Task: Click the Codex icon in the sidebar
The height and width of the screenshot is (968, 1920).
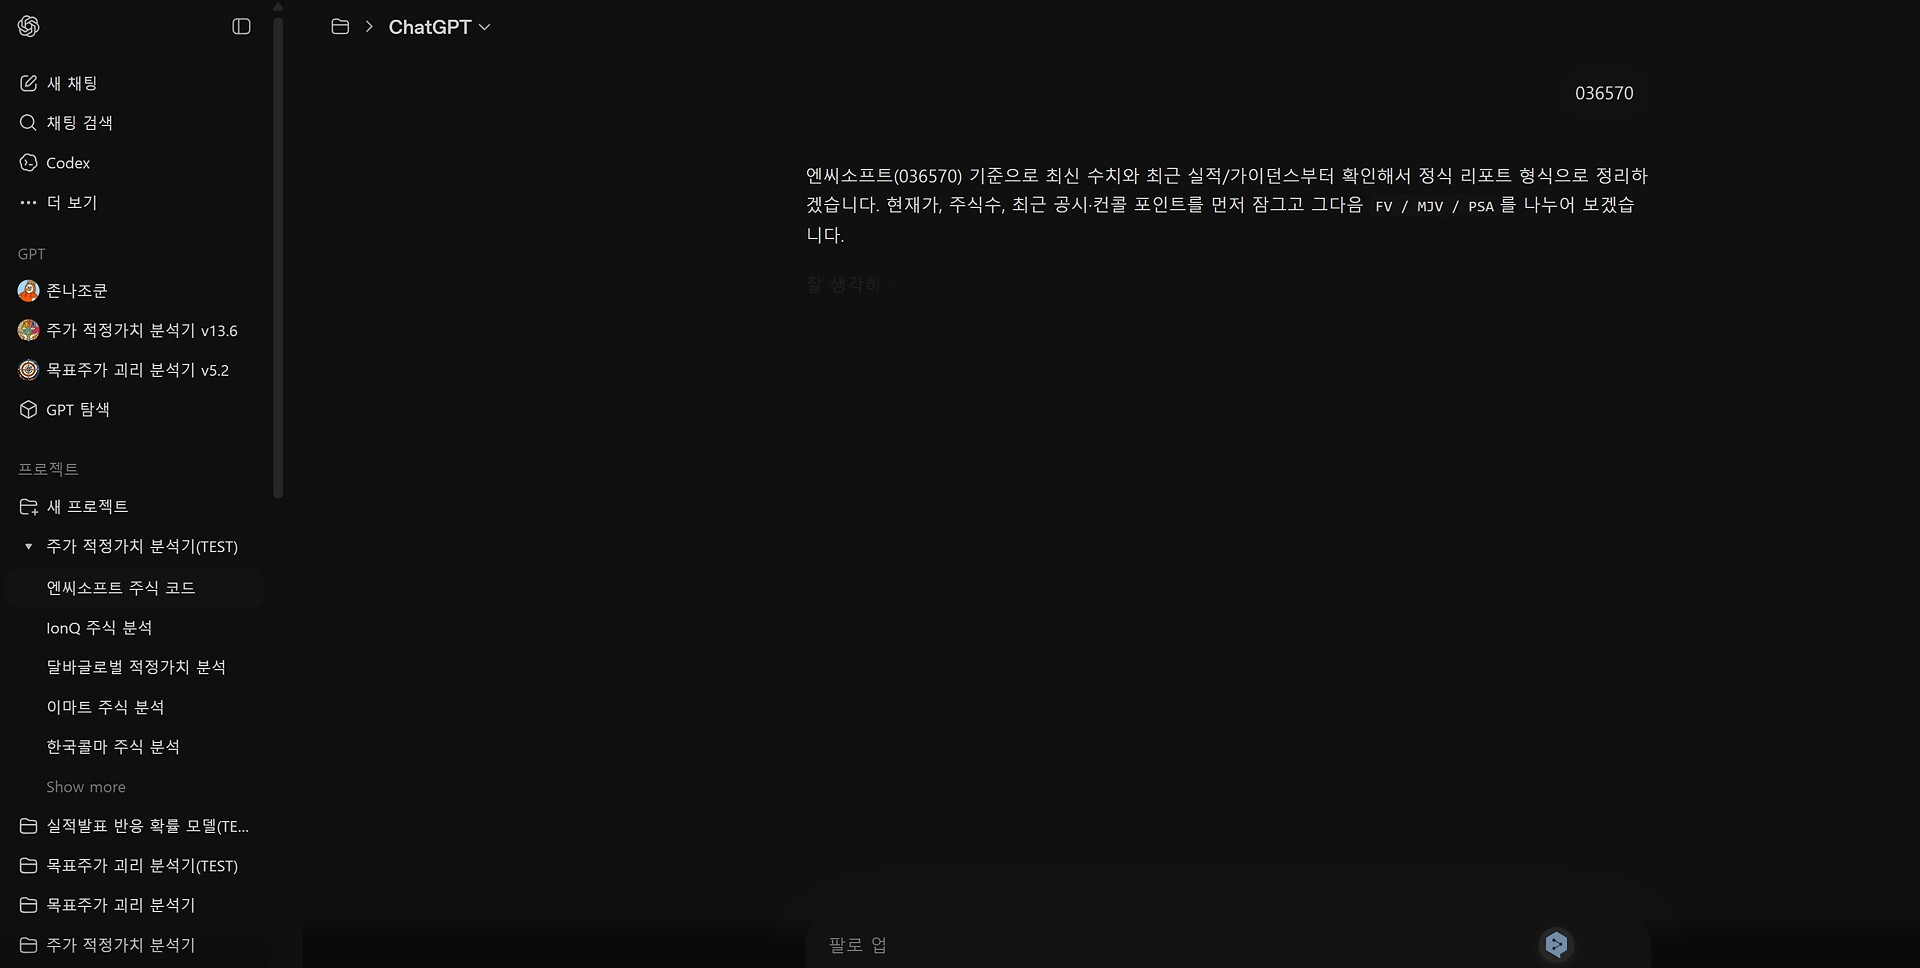Action: point(28,163)
